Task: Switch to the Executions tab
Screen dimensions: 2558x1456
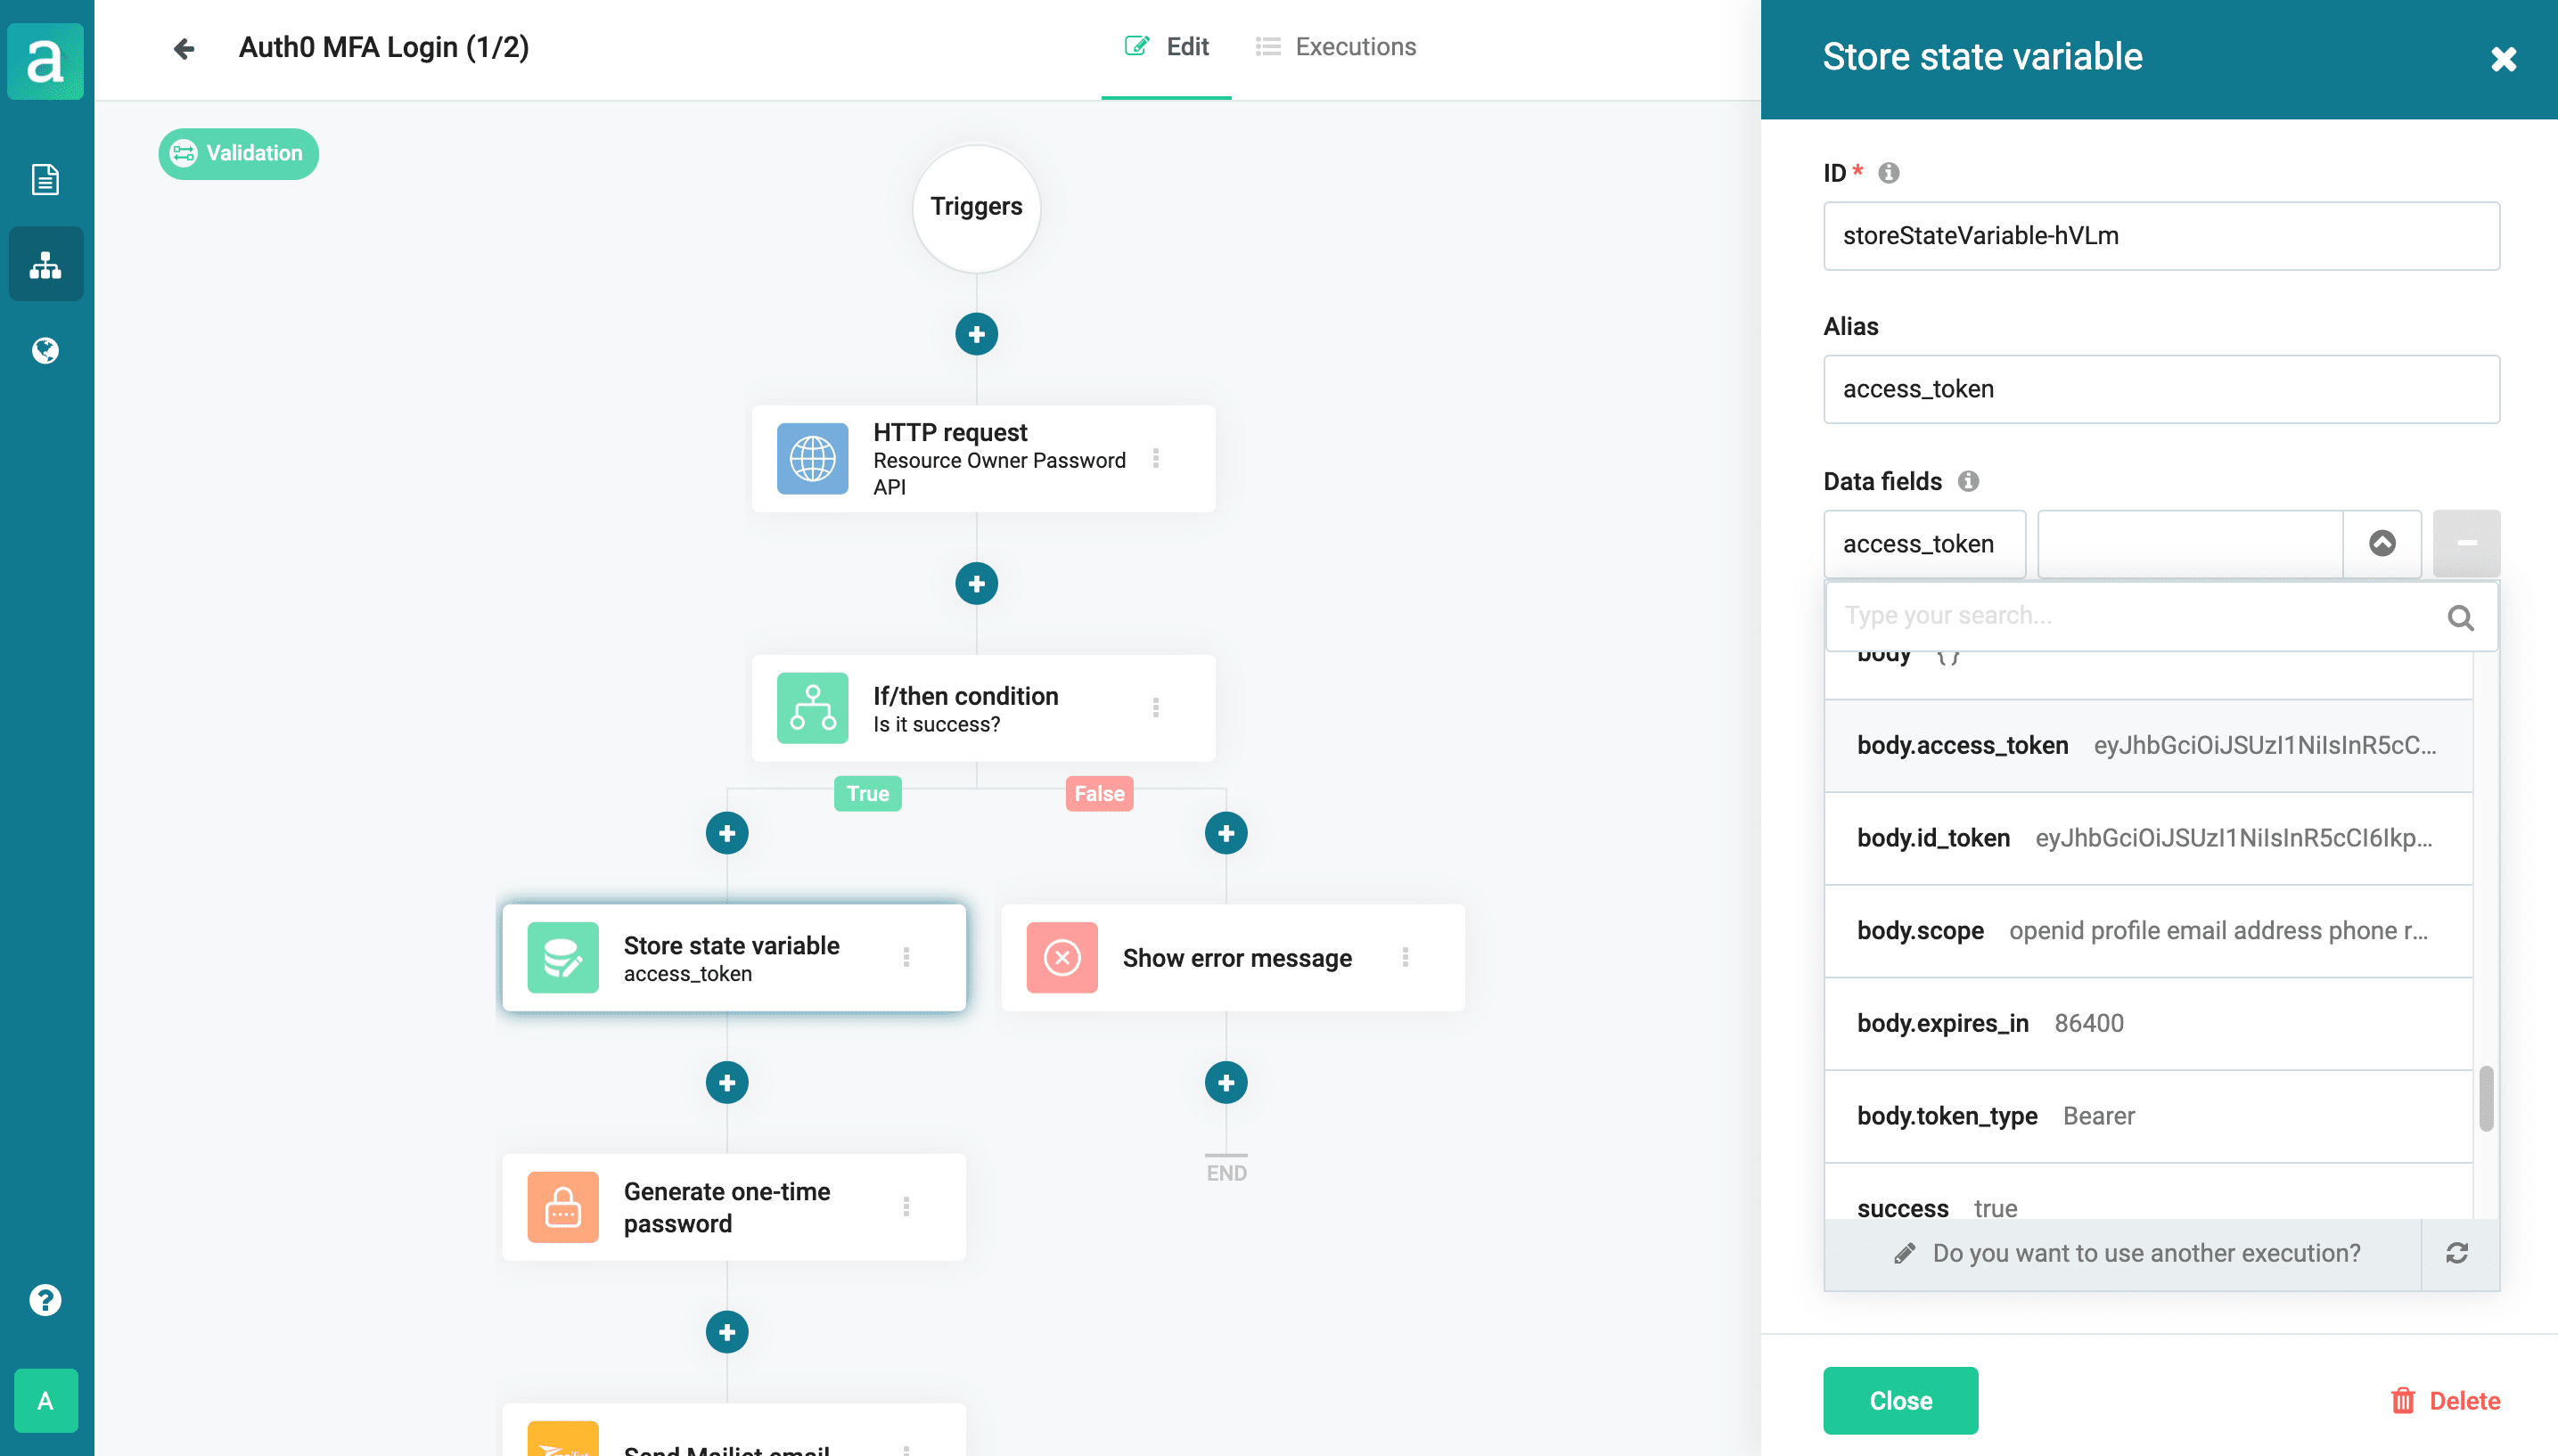Action: (1335, 47)
